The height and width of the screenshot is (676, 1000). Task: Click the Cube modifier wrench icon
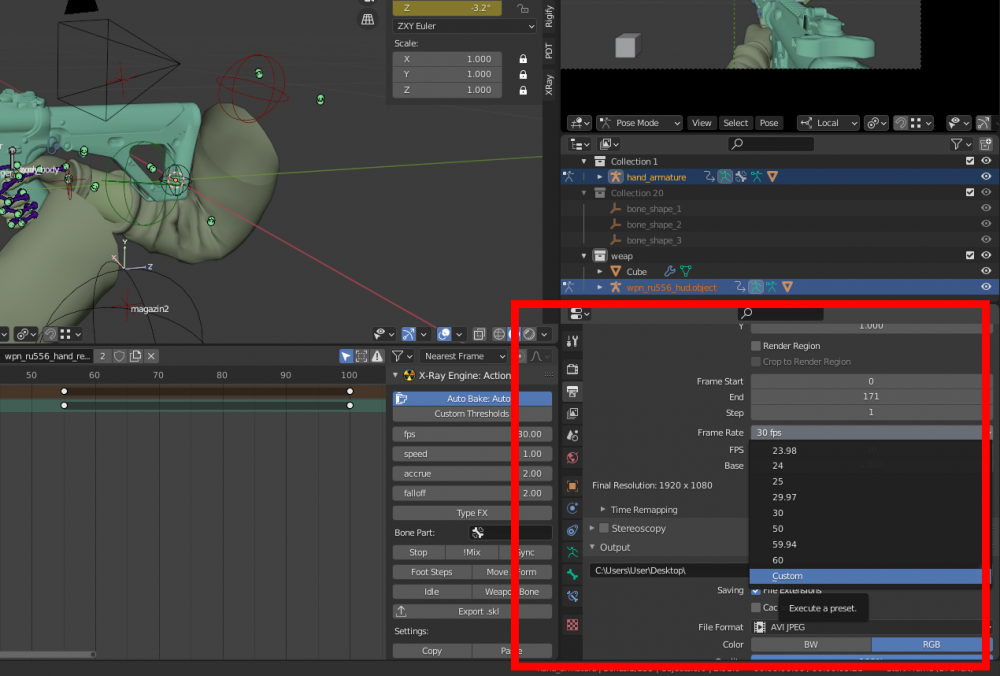pyautogui.click(x=670, y=271)
